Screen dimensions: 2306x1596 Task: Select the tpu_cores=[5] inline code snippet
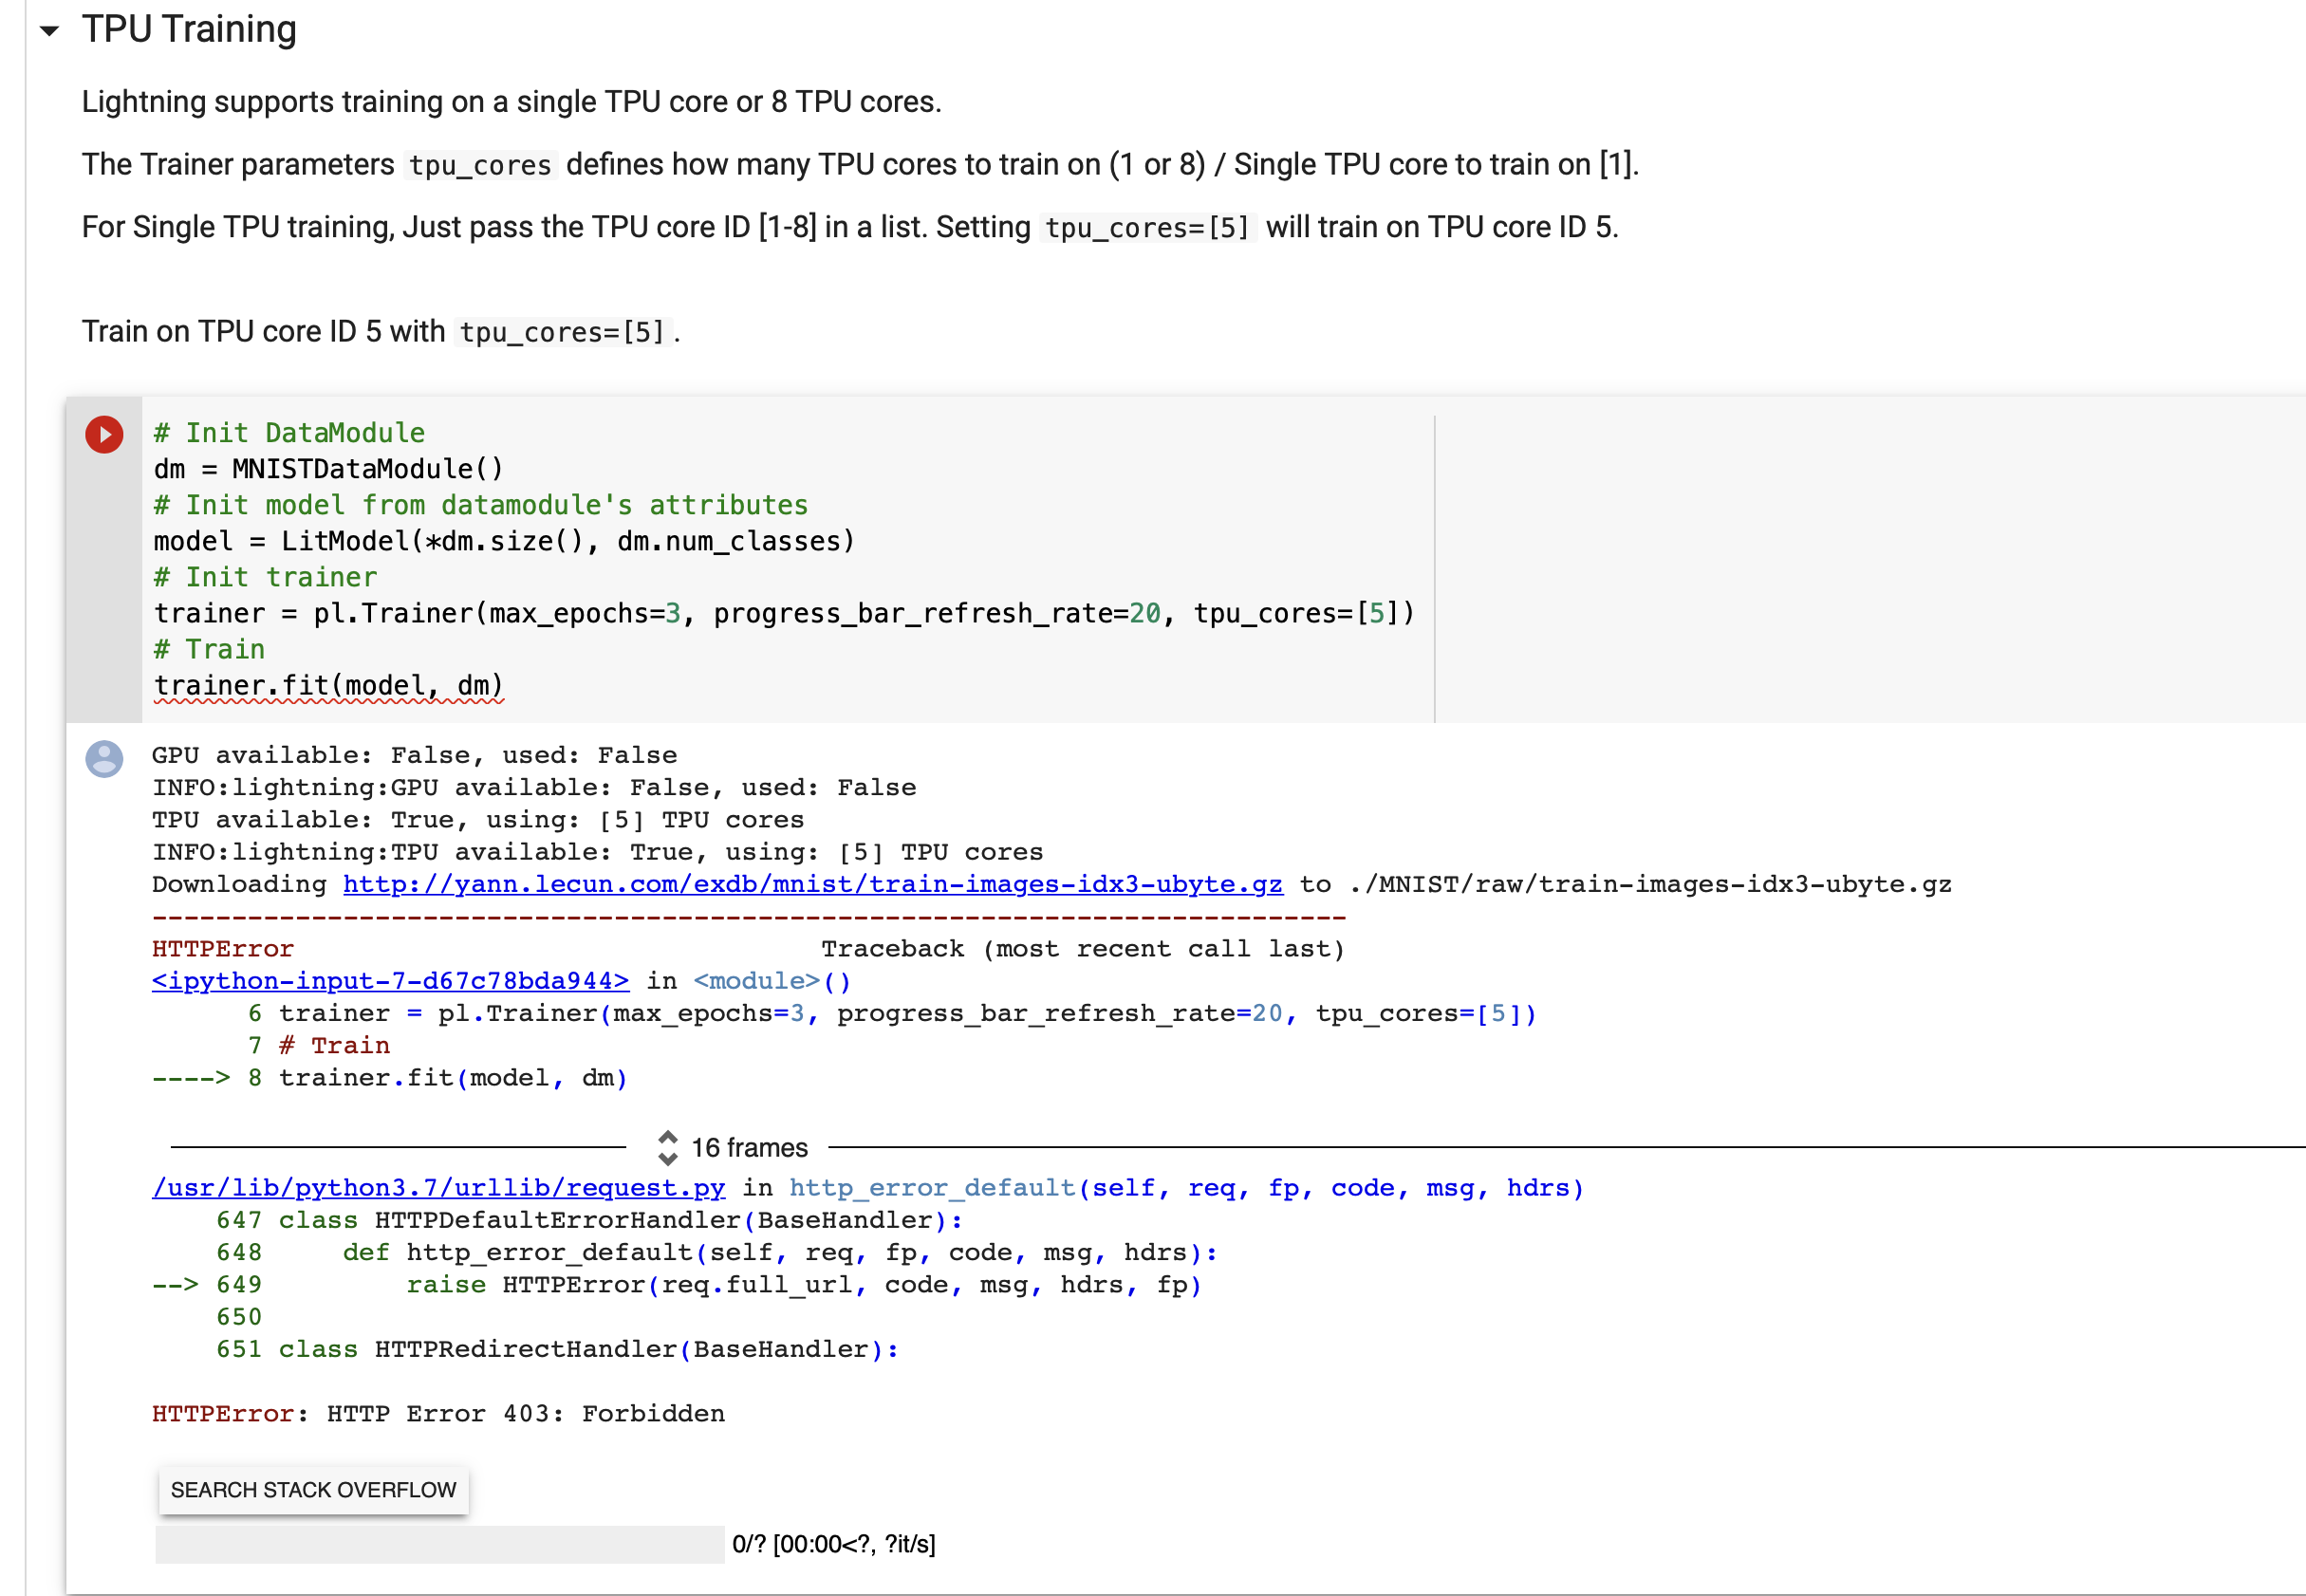[1147, 227]
